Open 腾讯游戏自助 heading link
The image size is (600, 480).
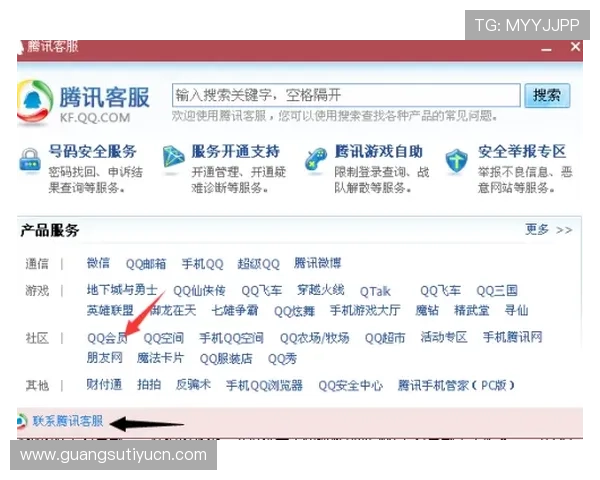pyautogui.click(x=379, y=152)
